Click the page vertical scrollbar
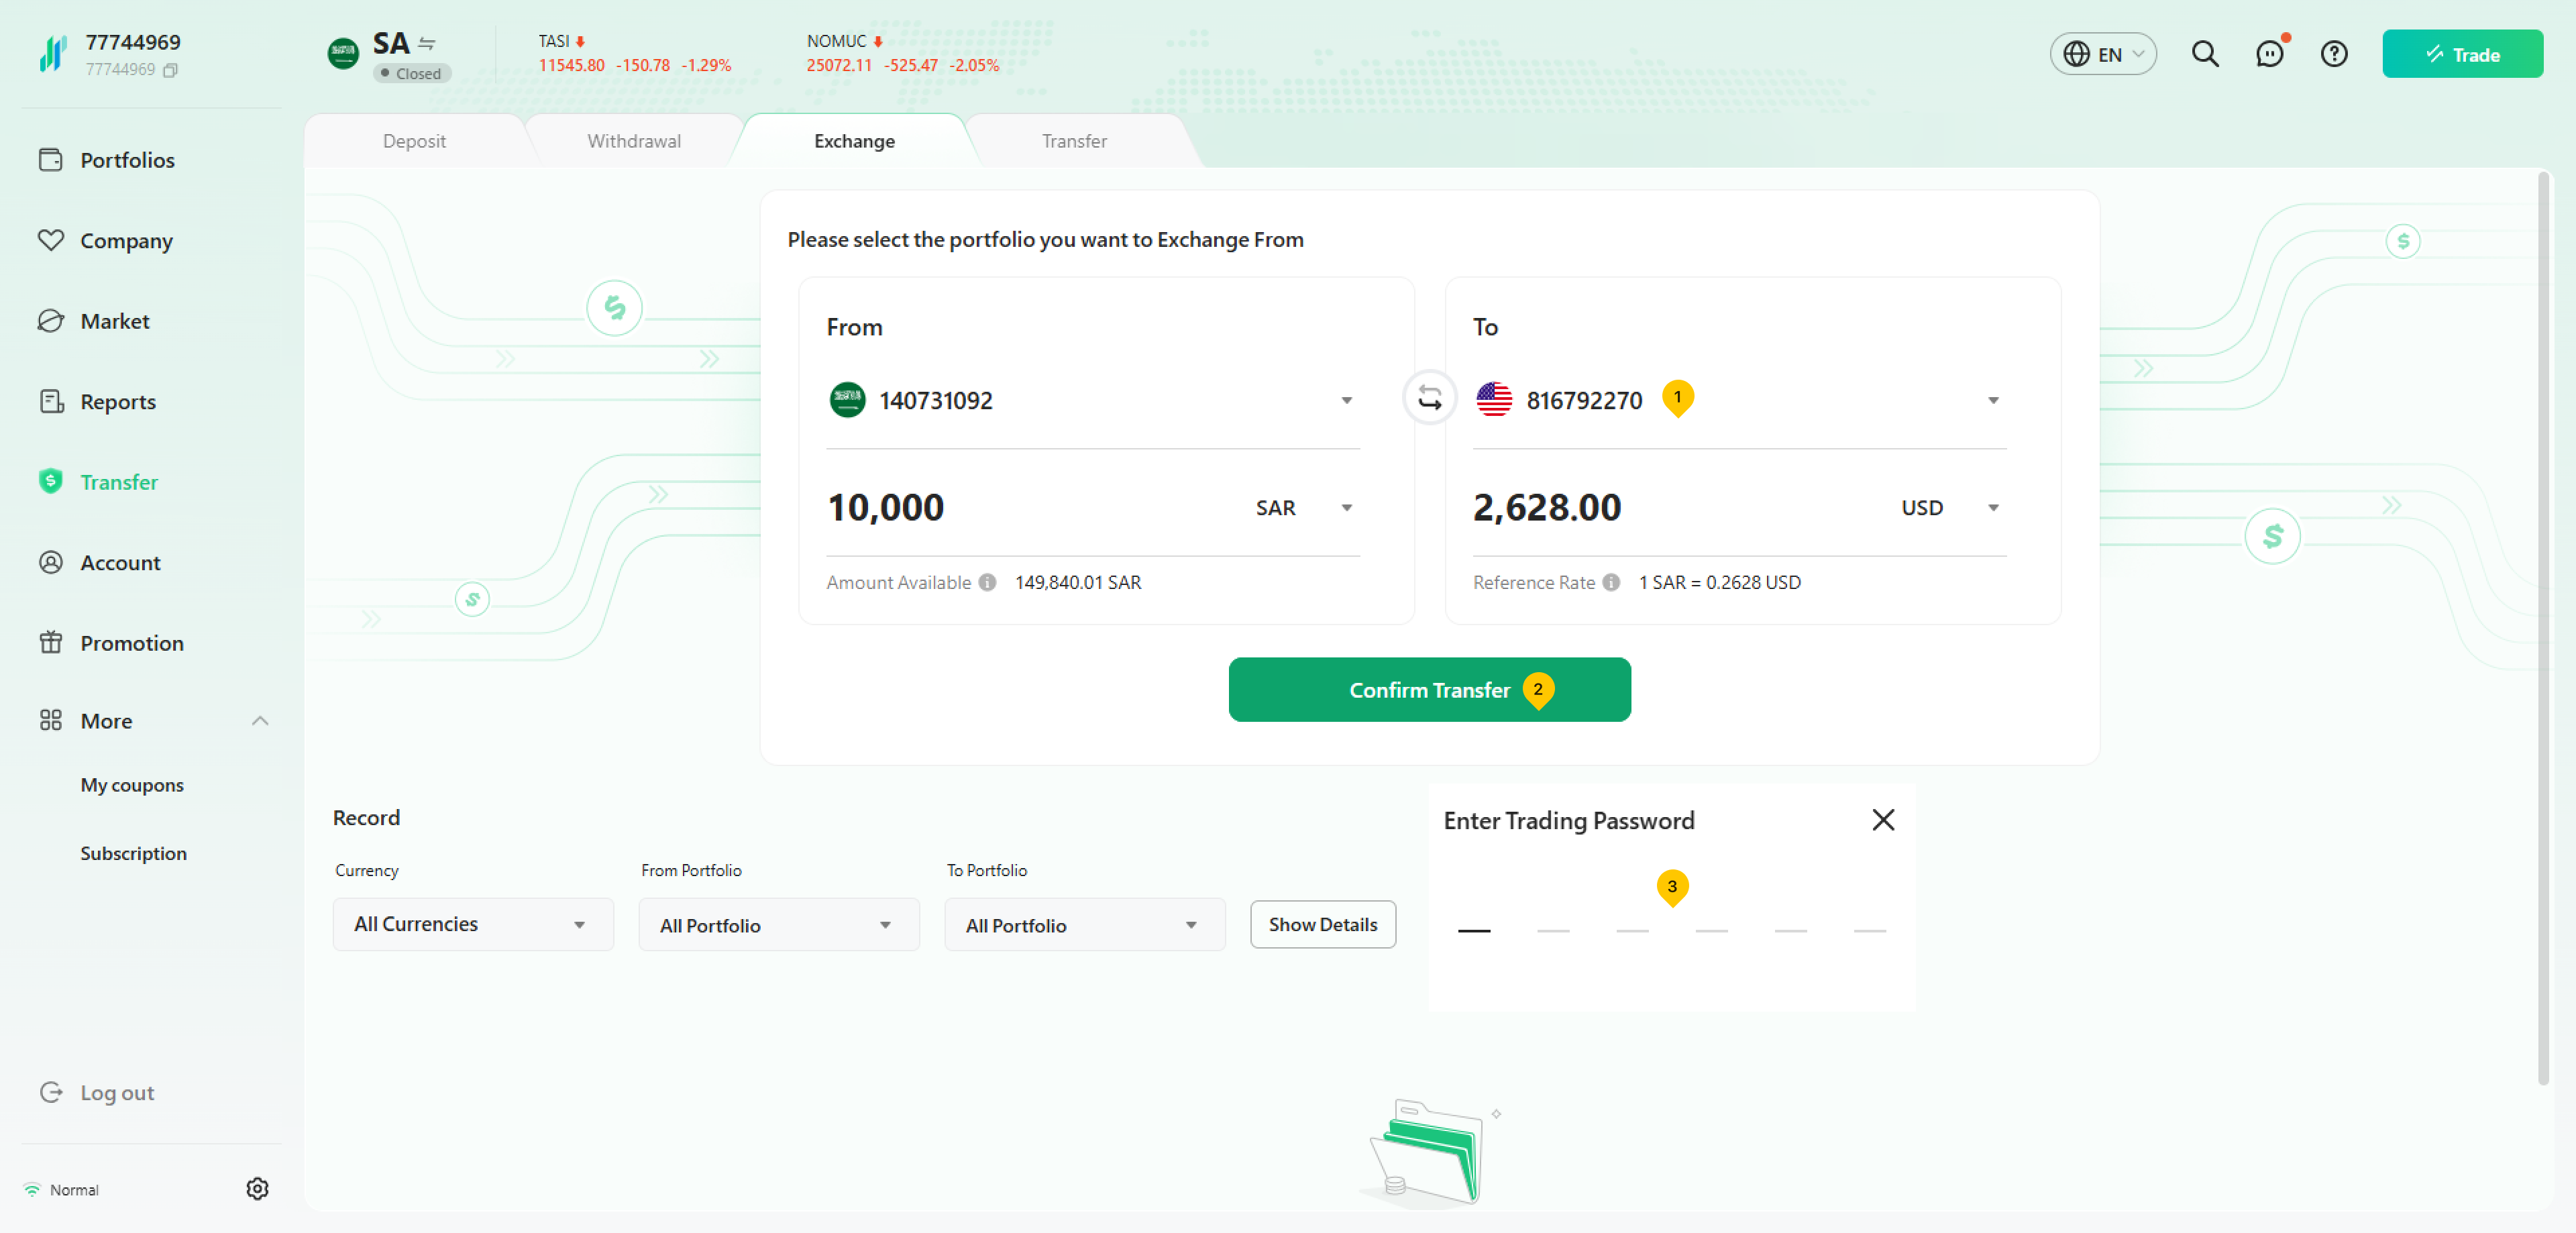The width and height of the screenshot is (2576, 1233). (x=2543, y=627)
